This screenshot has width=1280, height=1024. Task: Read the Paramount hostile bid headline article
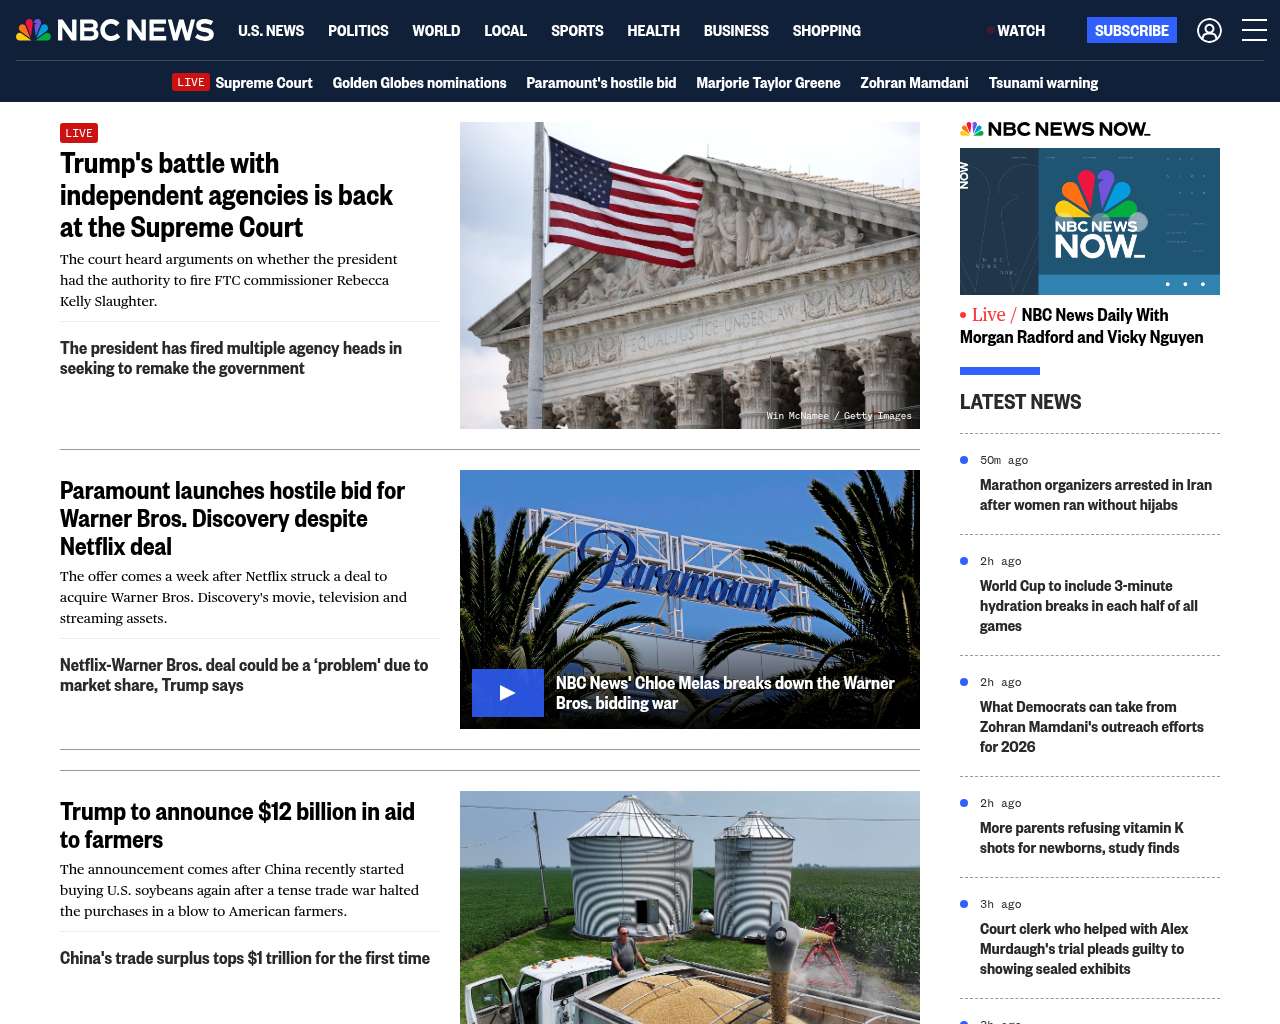click(232, 518)
